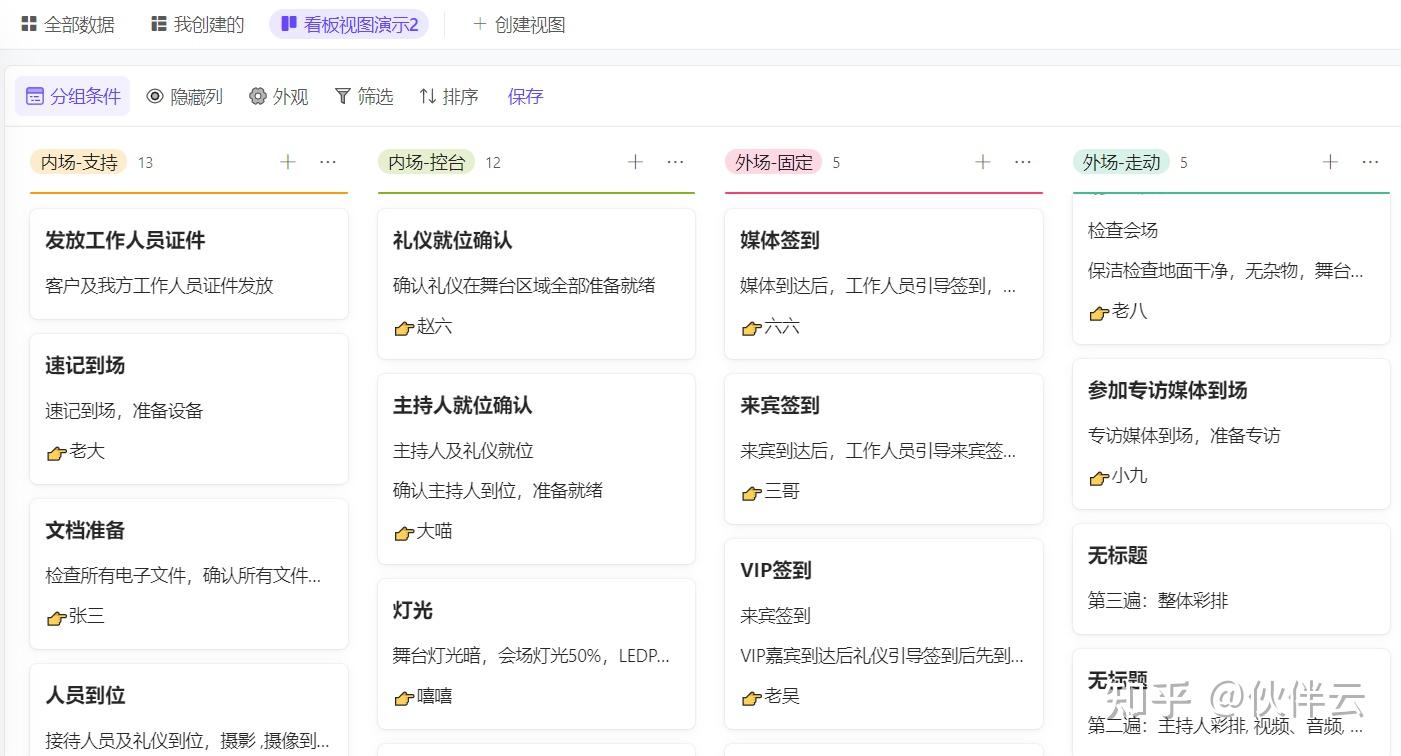Click text 确认主持人到位，准备就绪
1401x756 pixels.
pyautogui.click(x=498, y=490)
